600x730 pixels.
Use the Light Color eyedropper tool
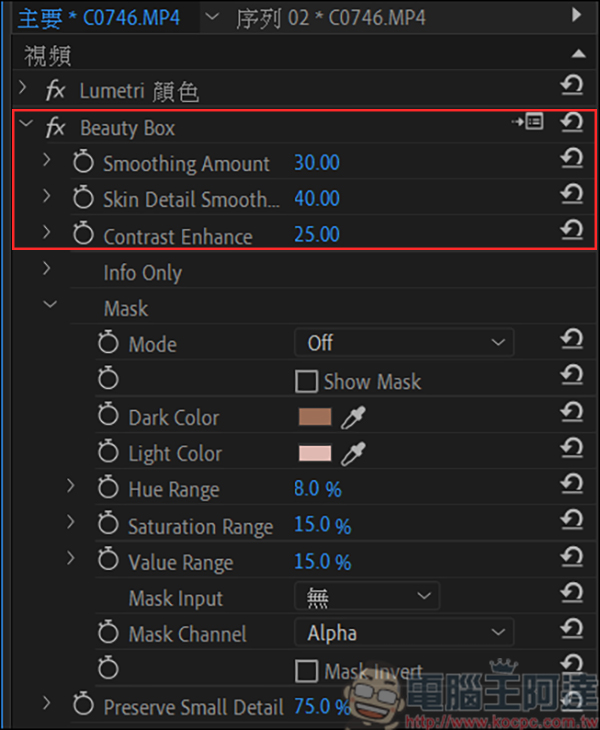point(353,453)
